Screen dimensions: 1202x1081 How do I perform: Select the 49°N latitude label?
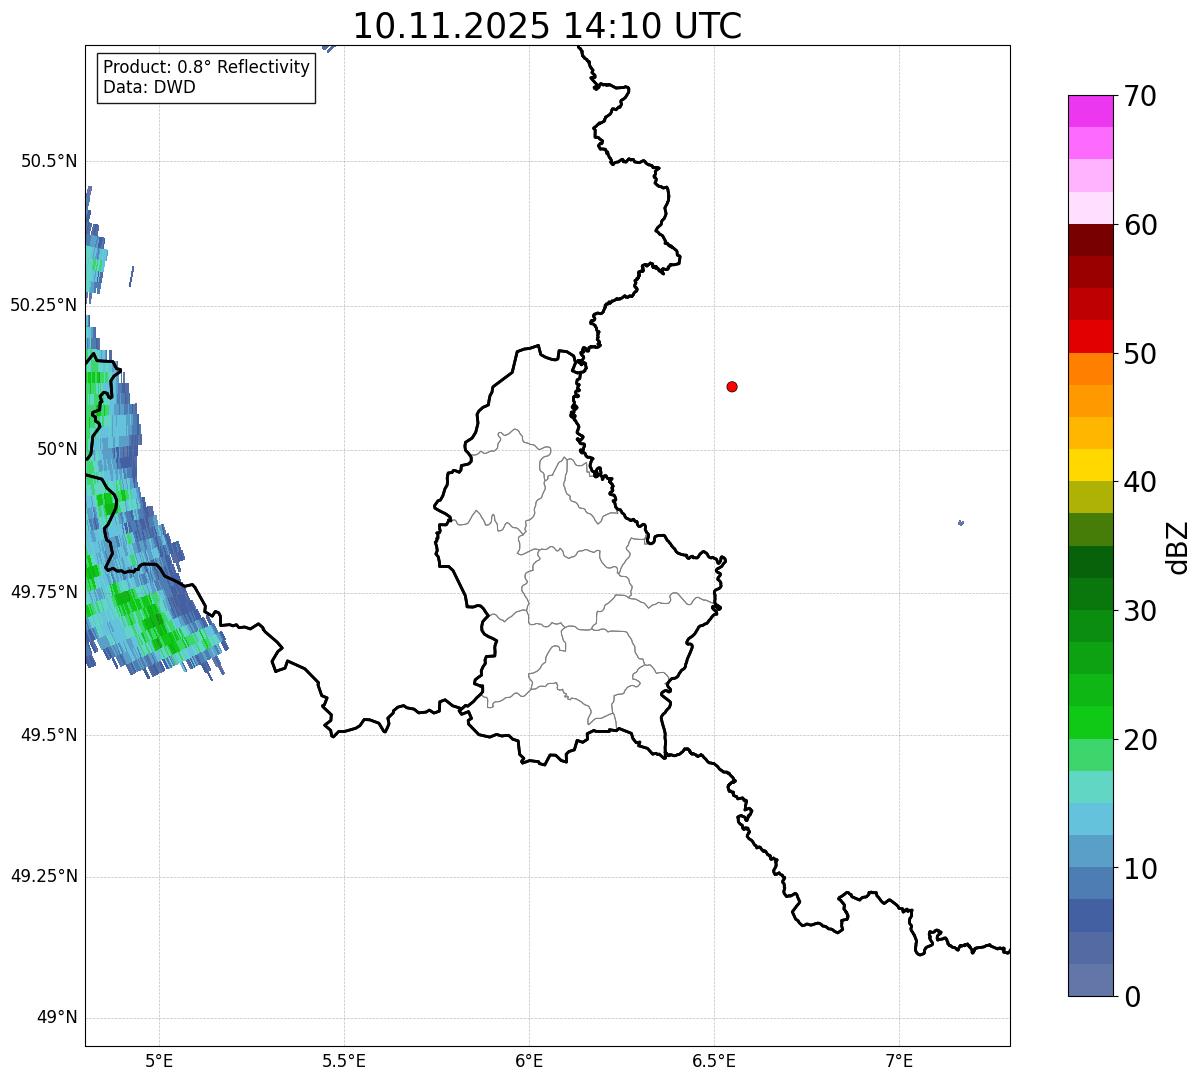pyautogui.click(x=57, y=1018)
